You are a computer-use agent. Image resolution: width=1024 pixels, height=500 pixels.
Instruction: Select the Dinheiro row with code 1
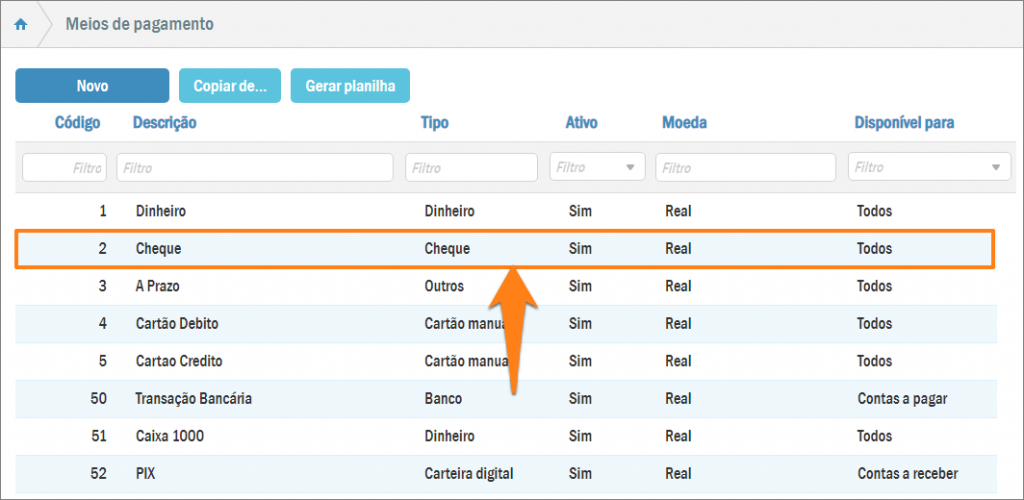click(x=161, y=212)
